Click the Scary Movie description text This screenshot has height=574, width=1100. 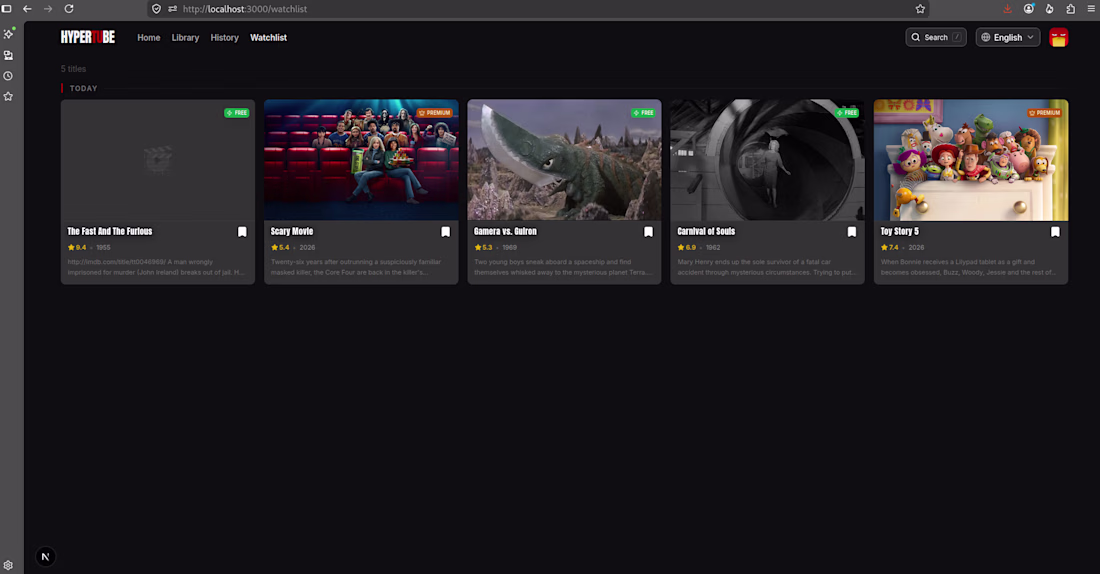coord(356,267)
